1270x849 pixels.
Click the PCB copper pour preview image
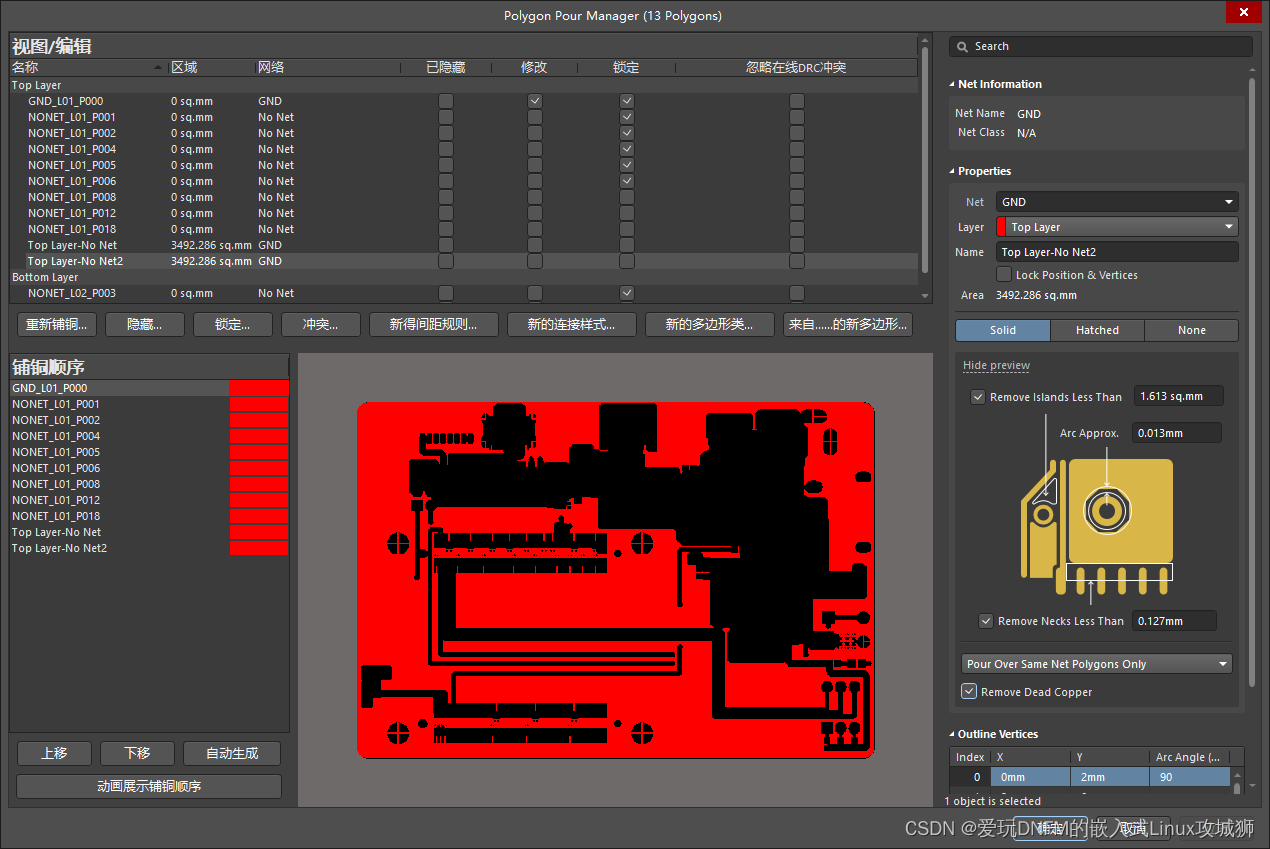[615, 580]
